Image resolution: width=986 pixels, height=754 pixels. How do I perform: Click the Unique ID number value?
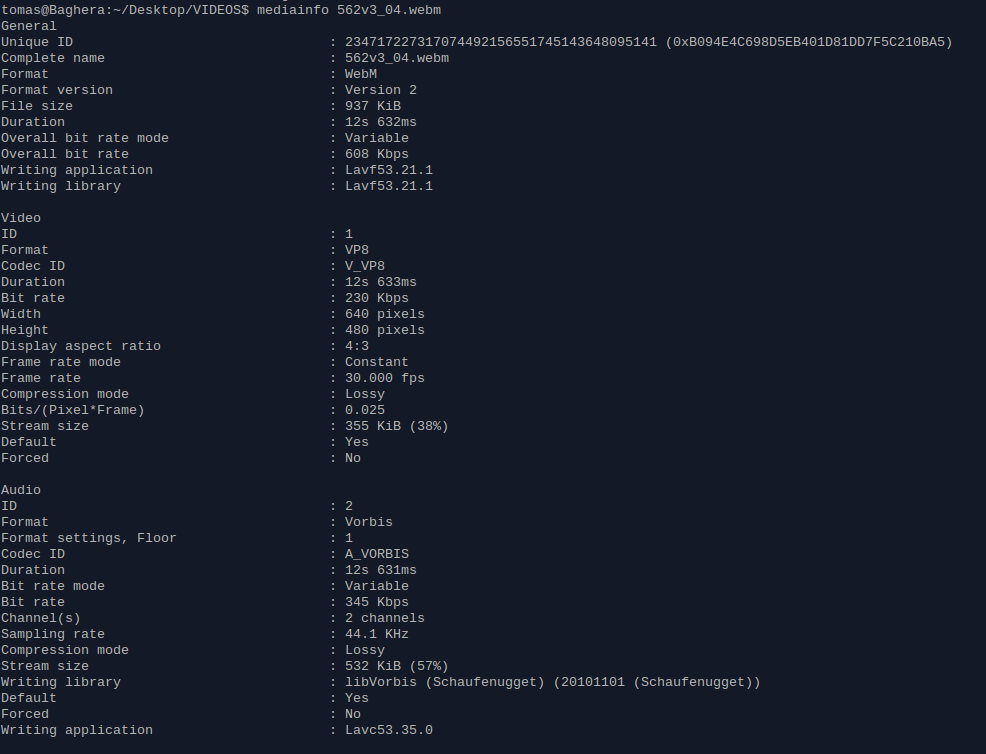[x=501, y=42]
